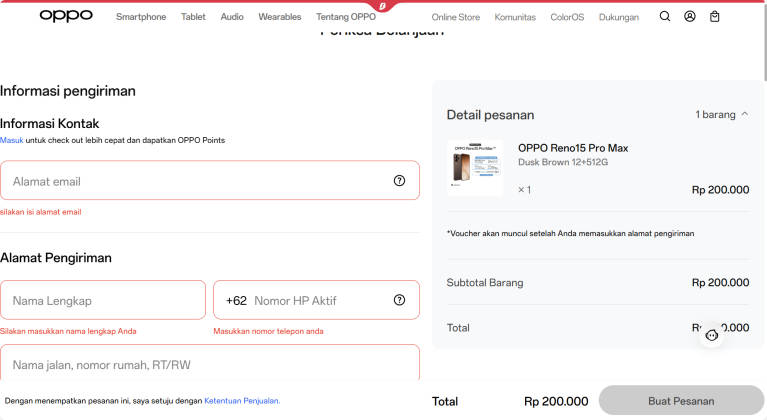The height and width of the screenshot is (420, 767).
Task: Open the Tablet menu
Action: pyautogui.click(x=193, y=17)
